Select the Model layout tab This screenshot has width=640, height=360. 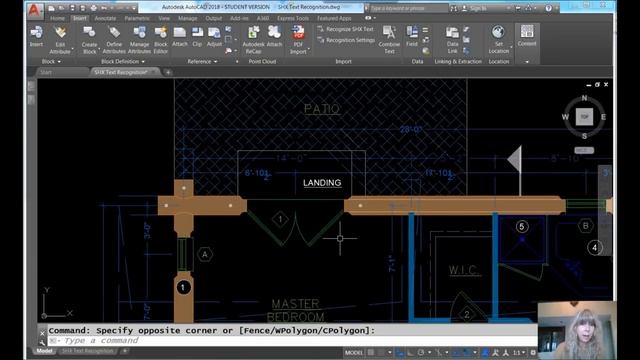44,351
